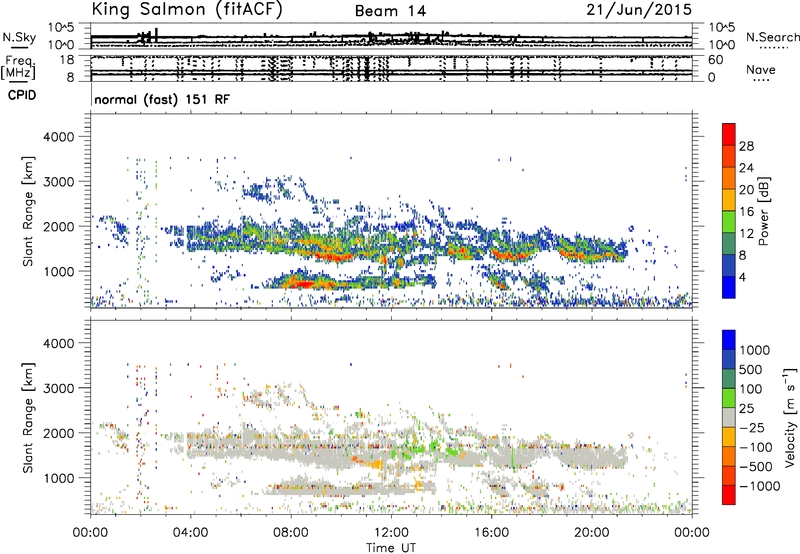
Task: Click the text normal (fast) 151 RF
Action: click(x=162, y=99)
